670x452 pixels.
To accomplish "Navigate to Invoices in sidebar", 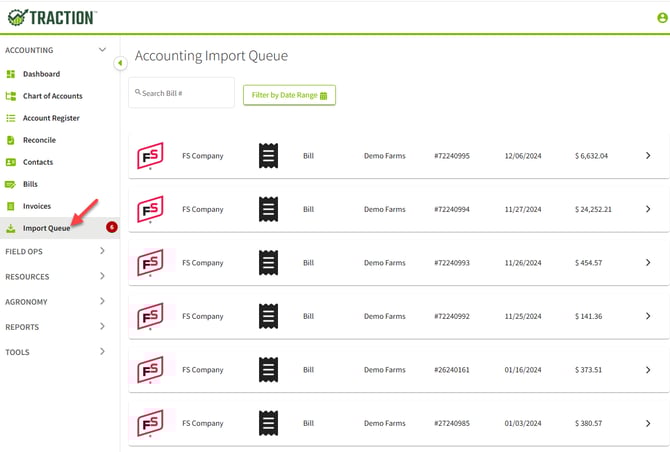I will [x=37, y=206].
